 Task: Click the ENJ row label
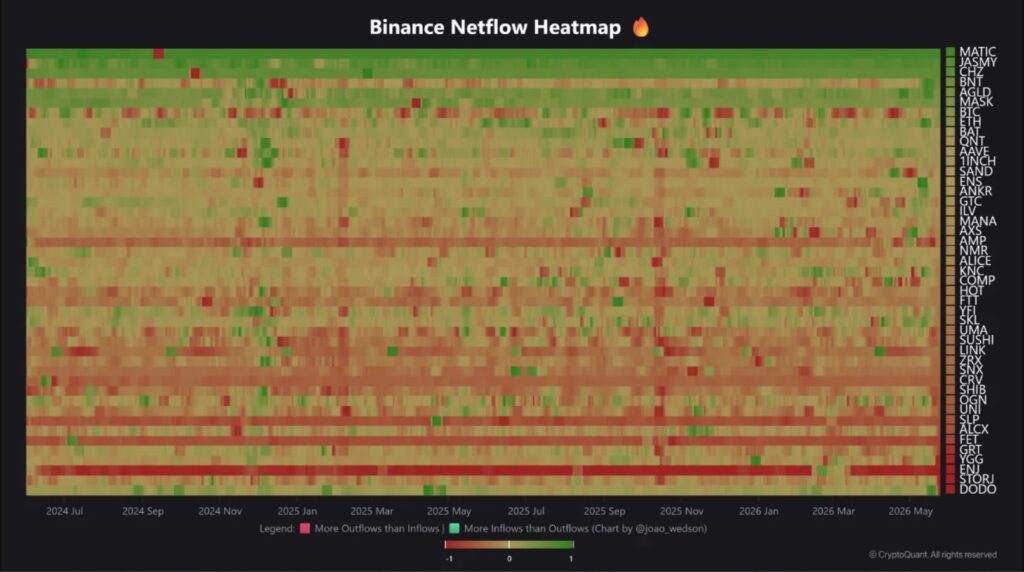pos(969,469)
